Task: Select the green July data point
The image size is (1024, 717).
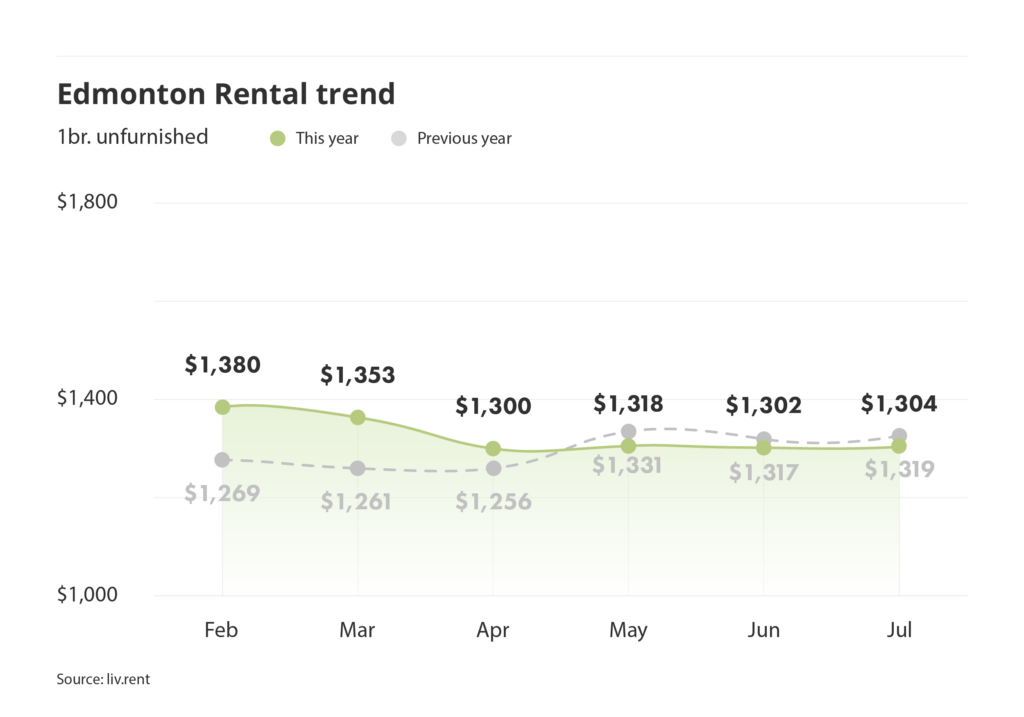Action: pos(899,446)
